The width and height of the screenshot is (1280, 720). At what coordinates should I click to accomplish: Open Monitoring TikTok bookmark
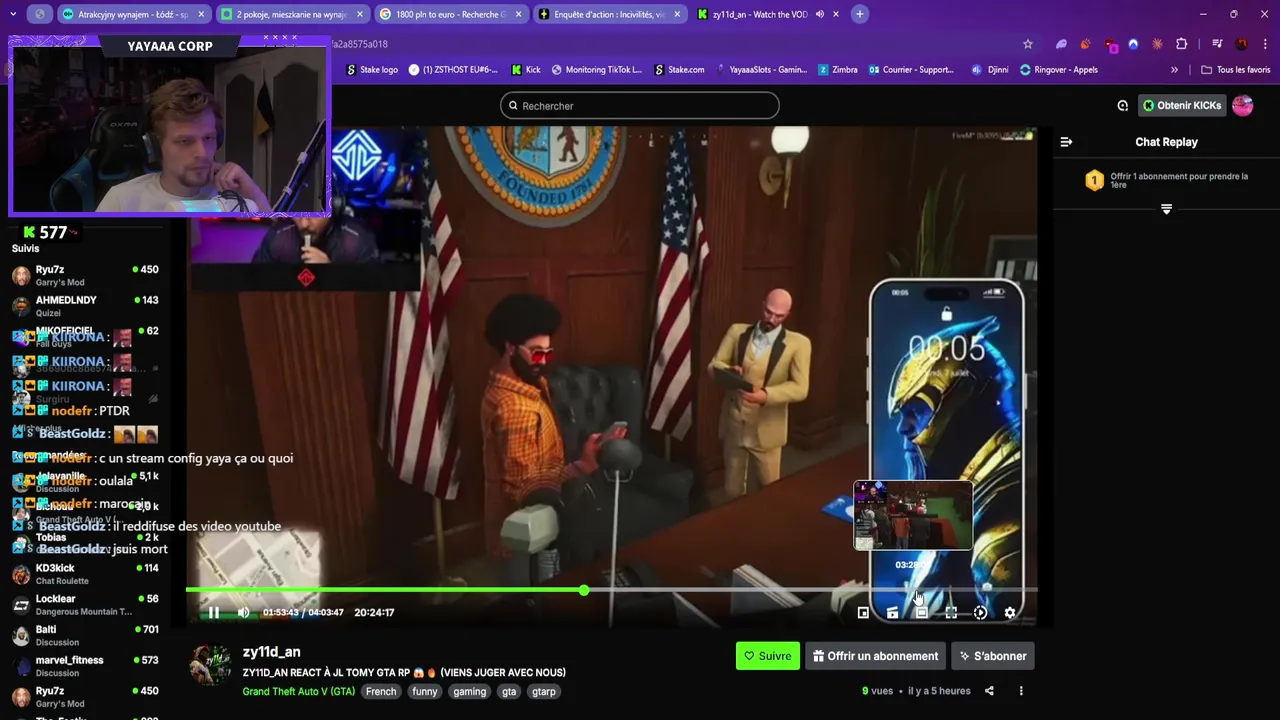pyautogui.click(x=597, y=70)
